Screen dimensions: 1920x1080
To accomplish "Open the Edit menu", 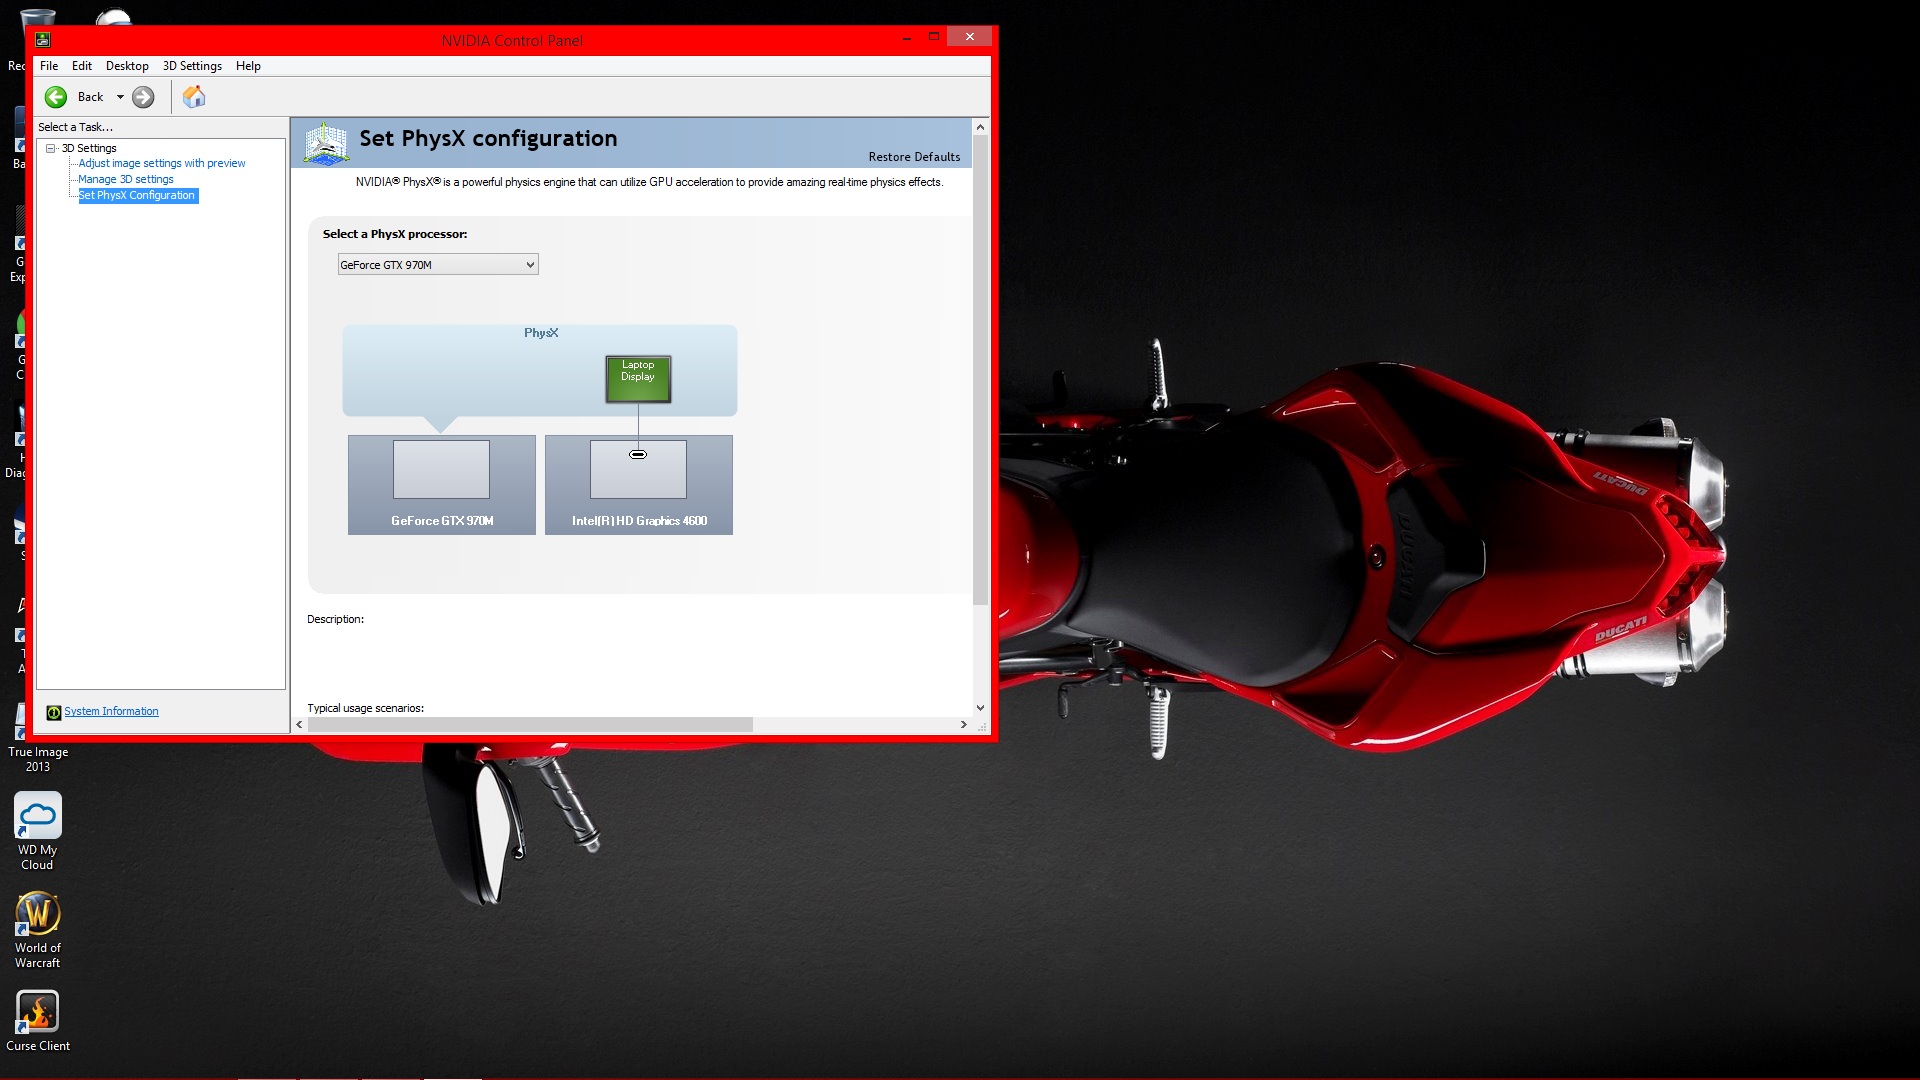I will 82,66.
